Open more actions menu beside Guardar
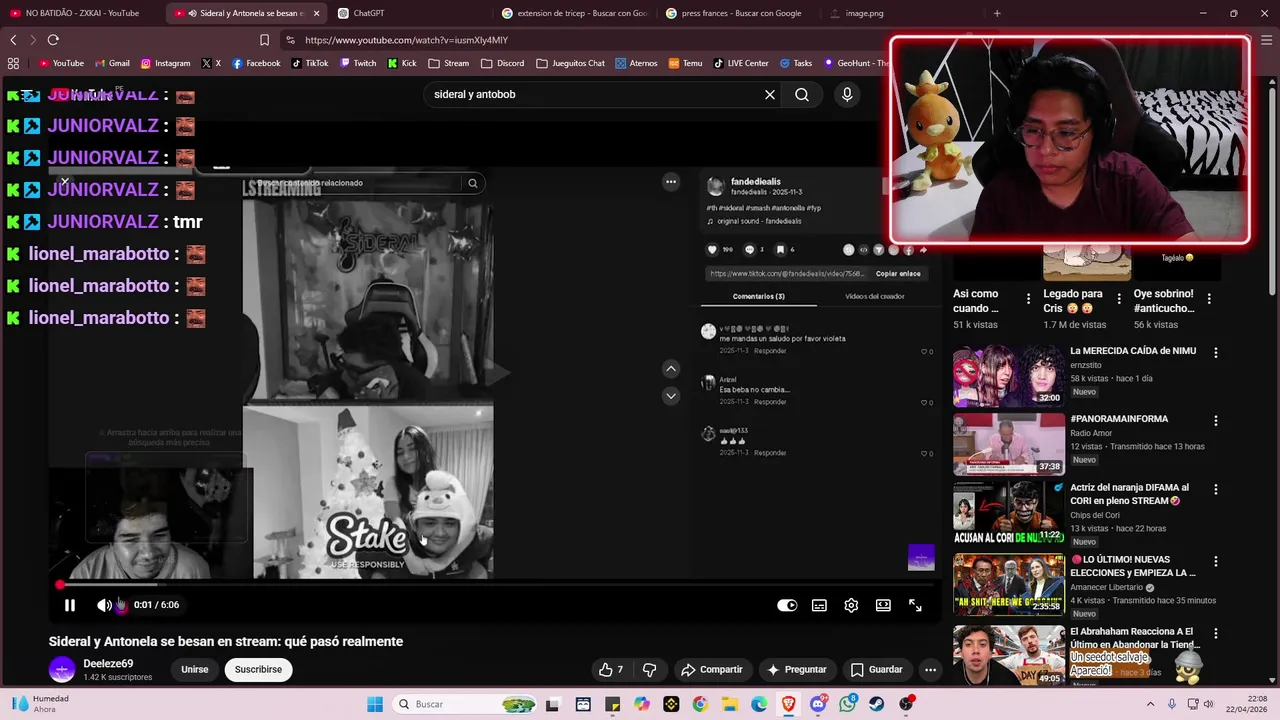The width and height of the screenshot is (1280, 720). click(930, 670)
